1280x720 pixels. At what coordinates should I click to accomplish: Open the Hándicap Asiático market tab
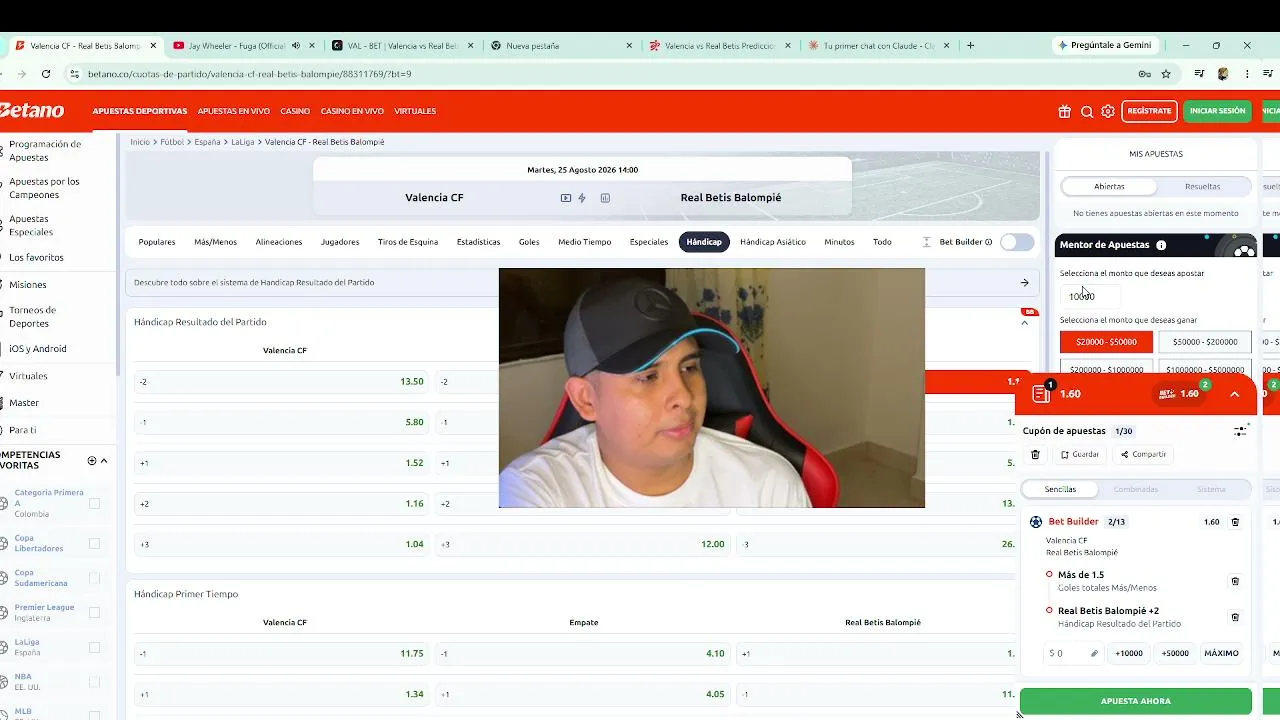coord(773,242)
